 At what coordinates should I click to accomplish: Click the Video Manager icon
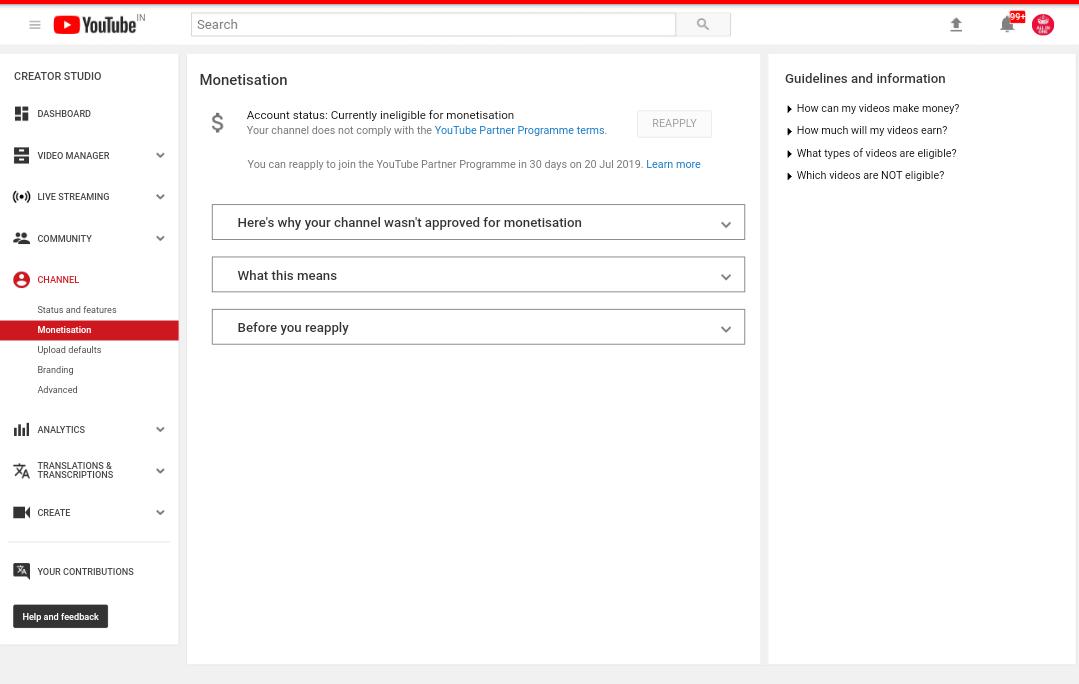coord(21,156)
